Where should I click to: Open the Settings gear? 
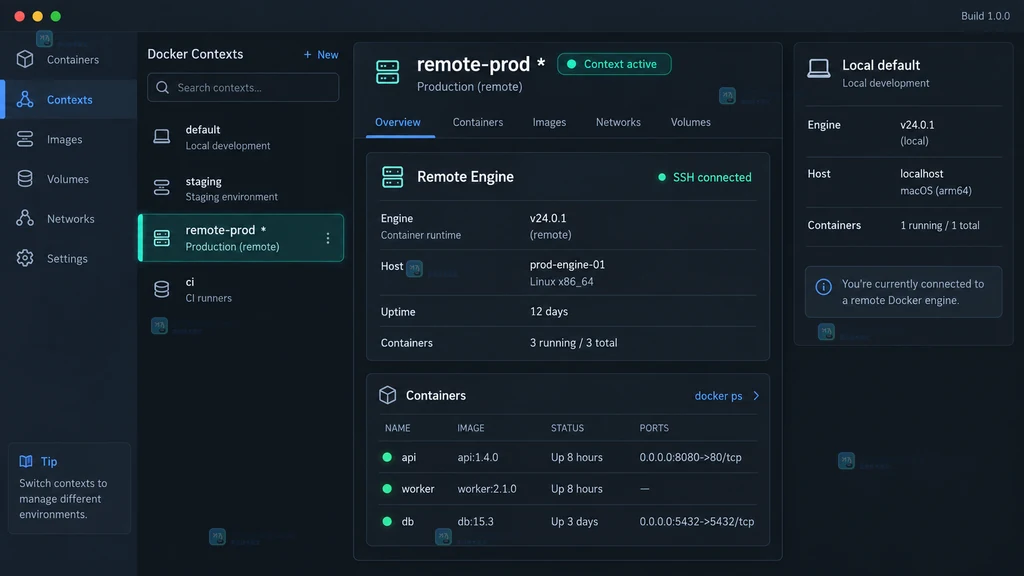click(x=25, y=258)
